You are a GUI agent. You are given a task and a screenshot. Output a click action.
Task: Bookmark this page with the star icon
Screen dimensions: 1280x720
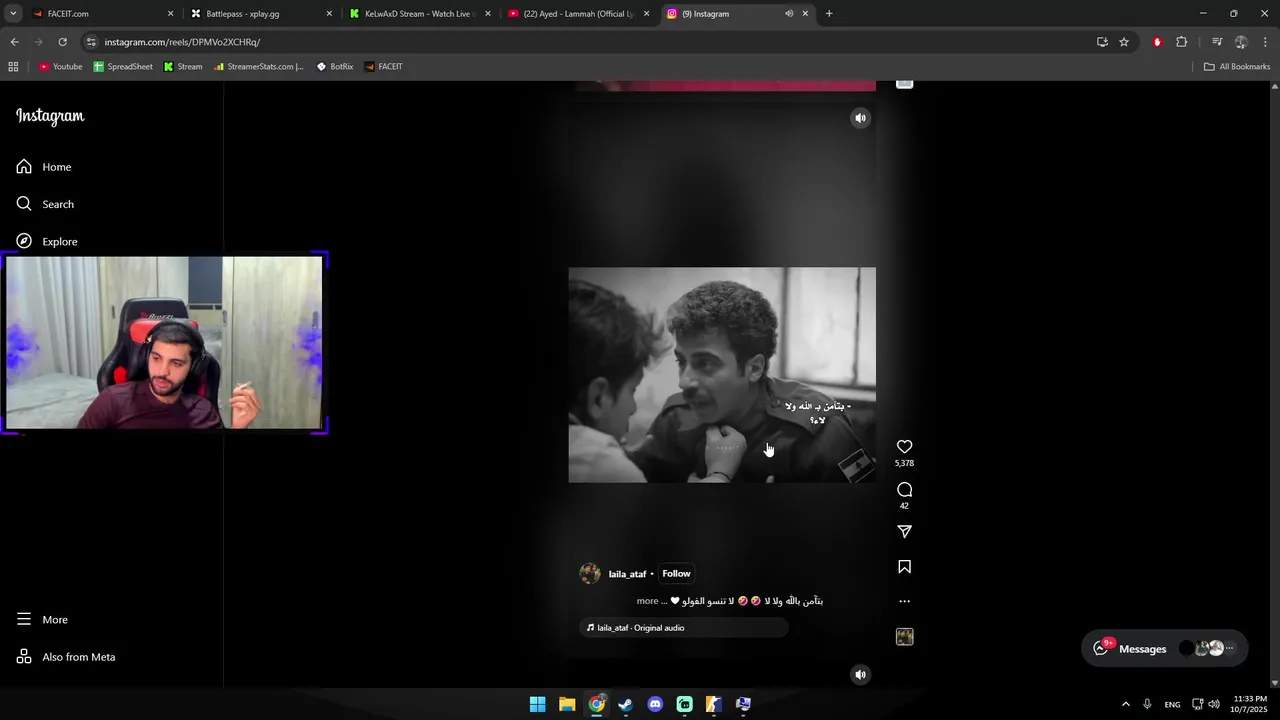tap(1124, 42)
